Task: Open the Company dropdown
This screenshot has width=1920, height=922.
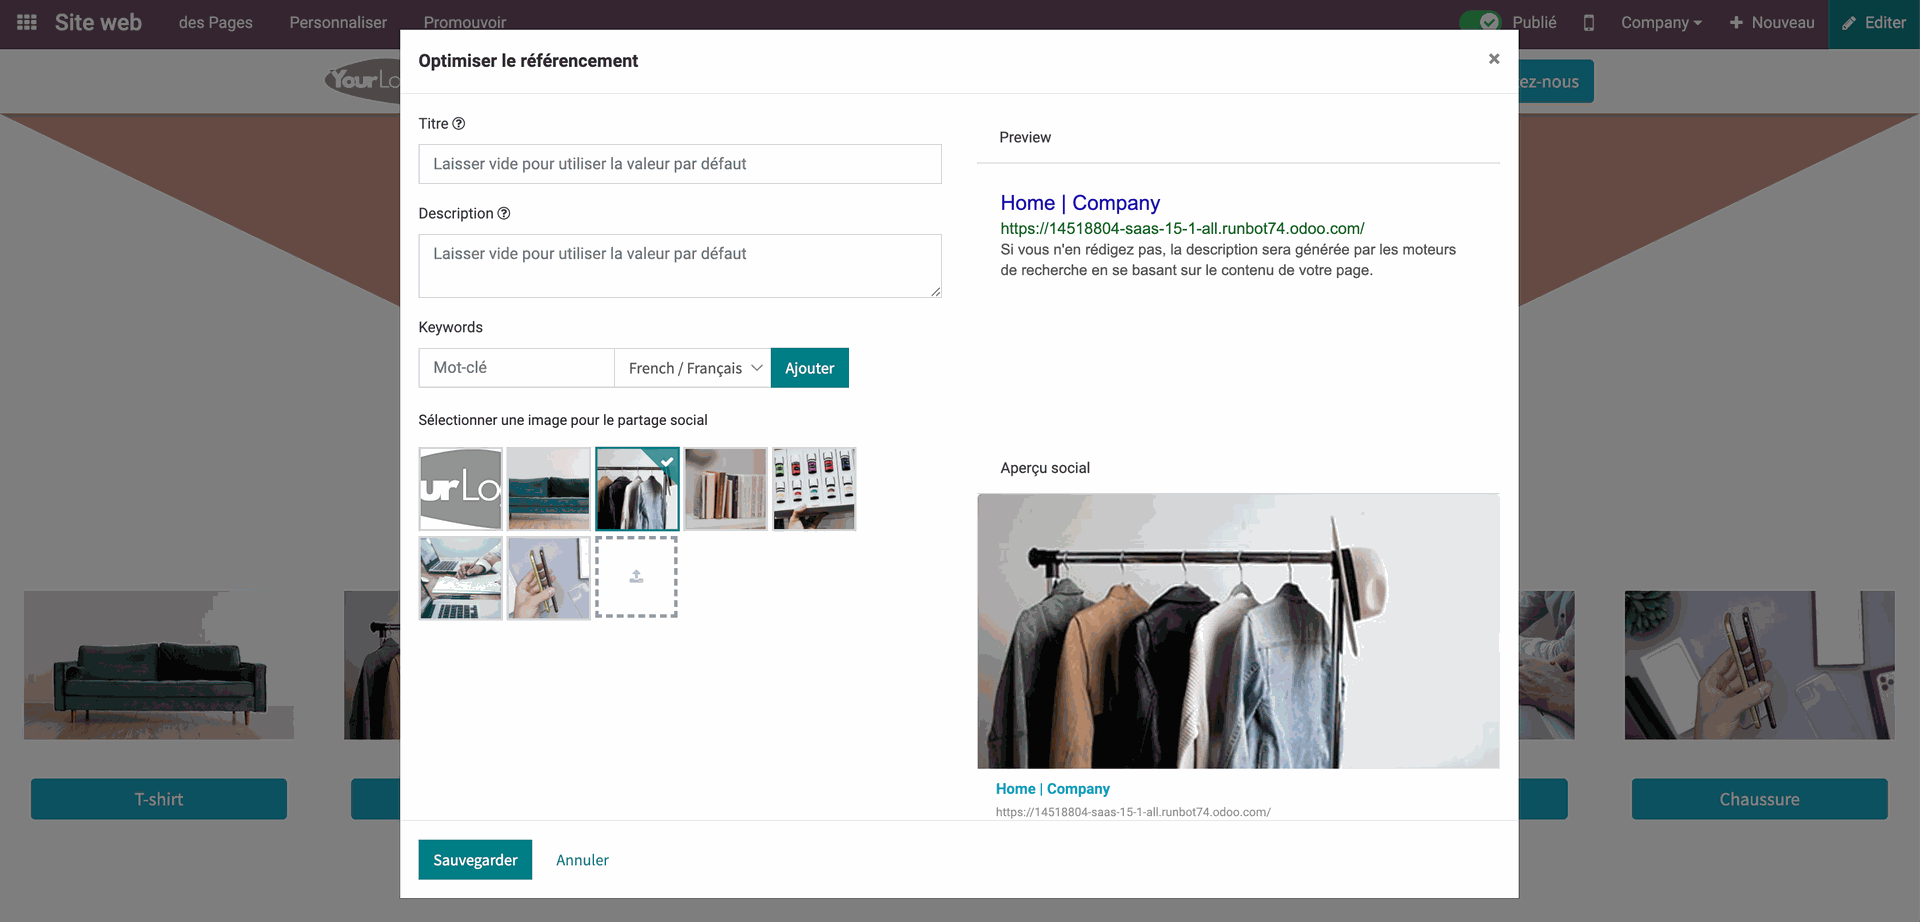Action: click(1660, 22)
